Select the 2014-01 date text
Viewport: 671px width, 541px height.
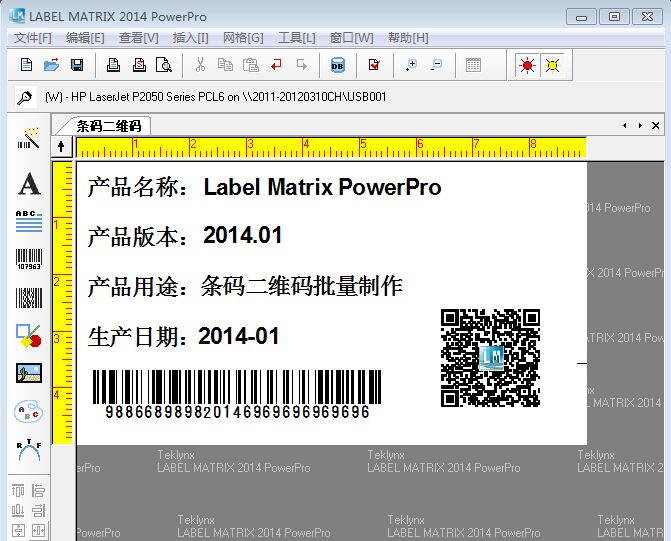pos(238,336)
